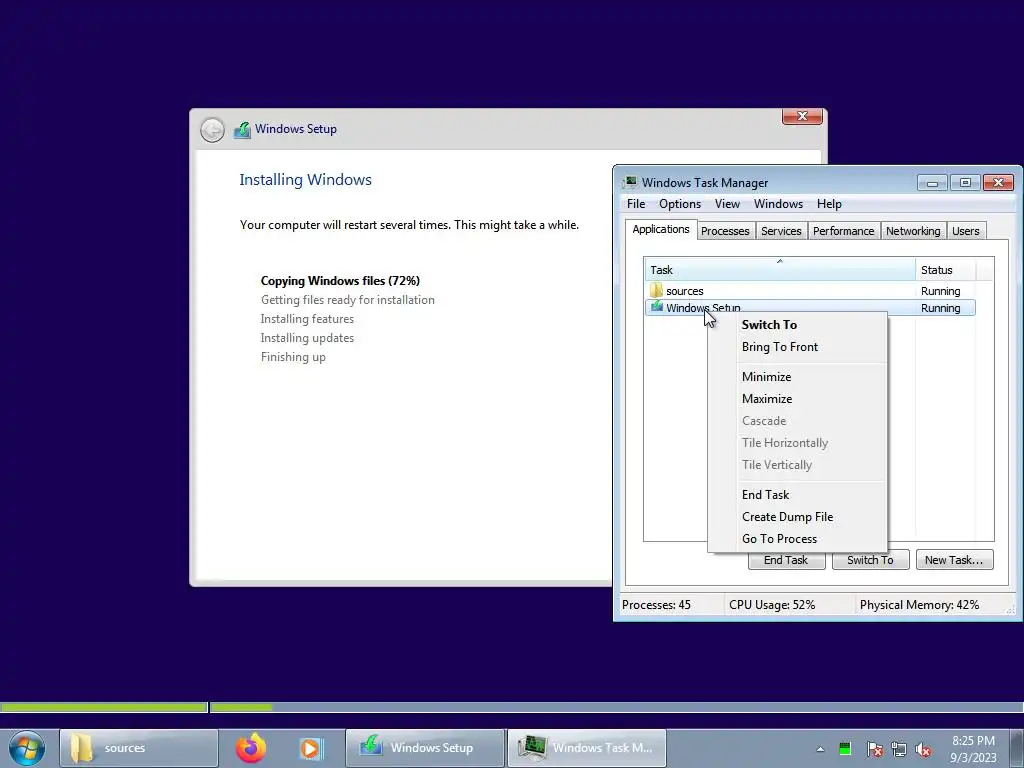
Task: Switch to the Networking tab
Action: tap(913, 231)
